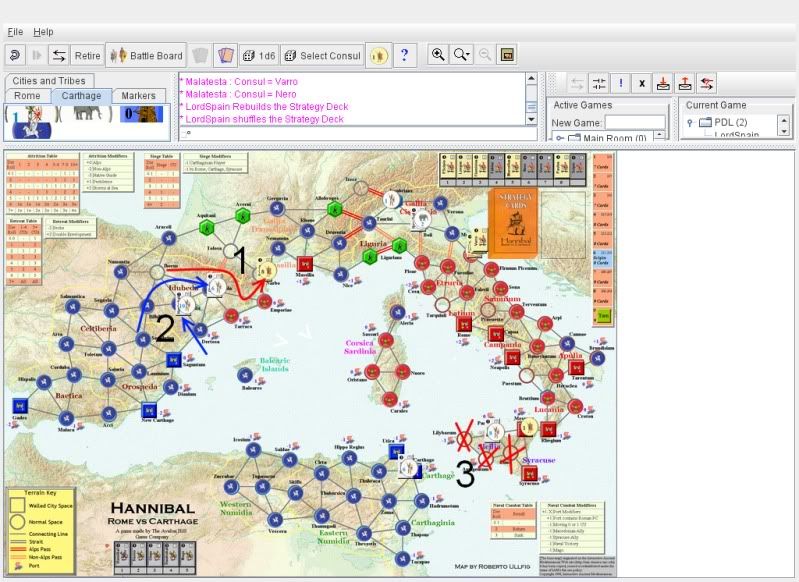
Task: Click the New Carthage walled city square
Action: pos(149,410)
